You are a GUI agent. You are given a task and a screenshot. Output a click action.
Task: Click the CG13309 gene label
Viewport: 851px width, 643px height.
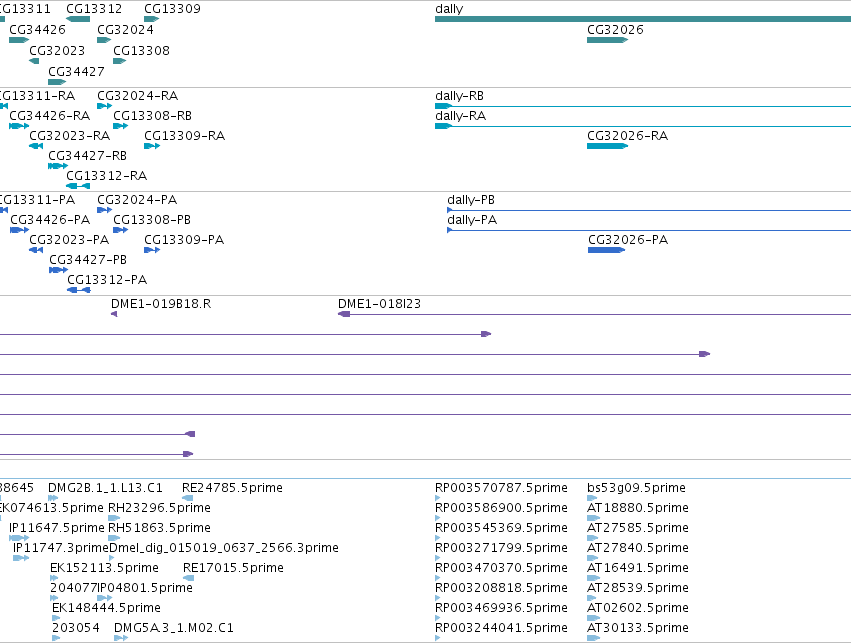172,9
